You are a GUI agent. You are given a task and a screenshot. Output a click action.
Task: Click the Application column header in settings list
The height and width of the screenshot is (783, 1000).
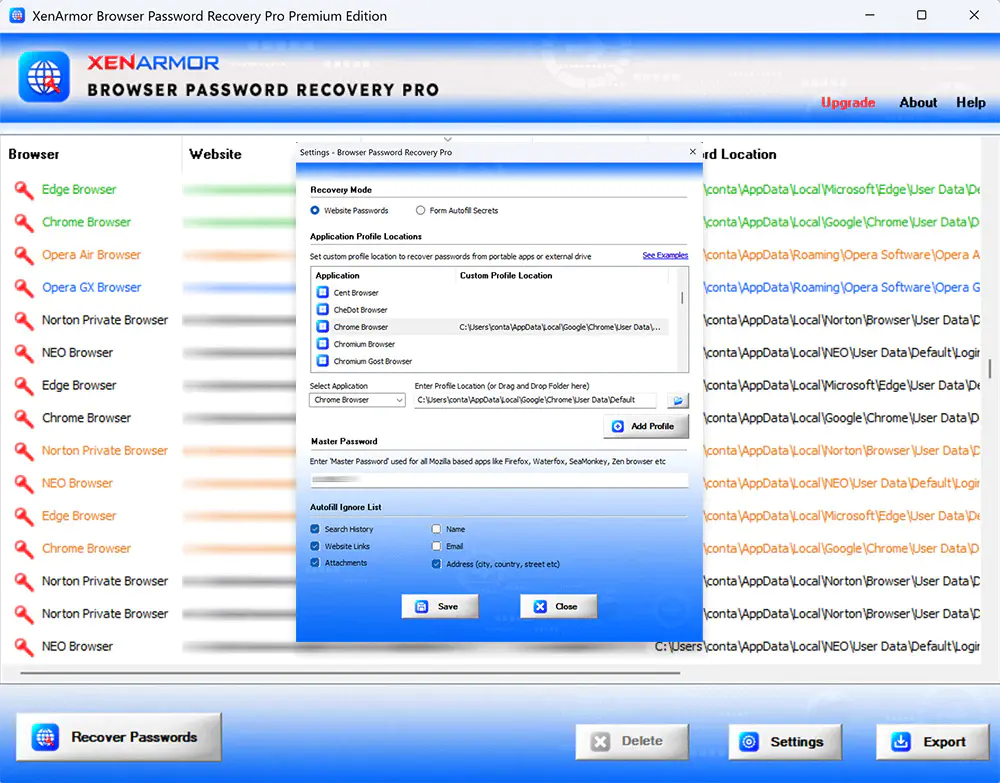(337, 275)
